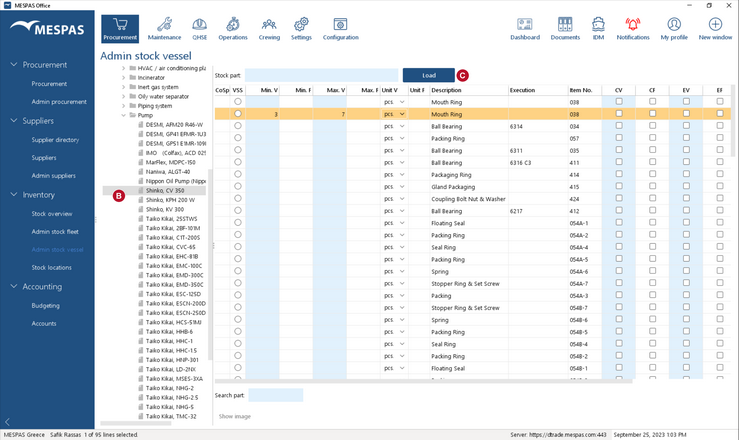Click the Load button

pyautogui.click(x=428, y=75)
